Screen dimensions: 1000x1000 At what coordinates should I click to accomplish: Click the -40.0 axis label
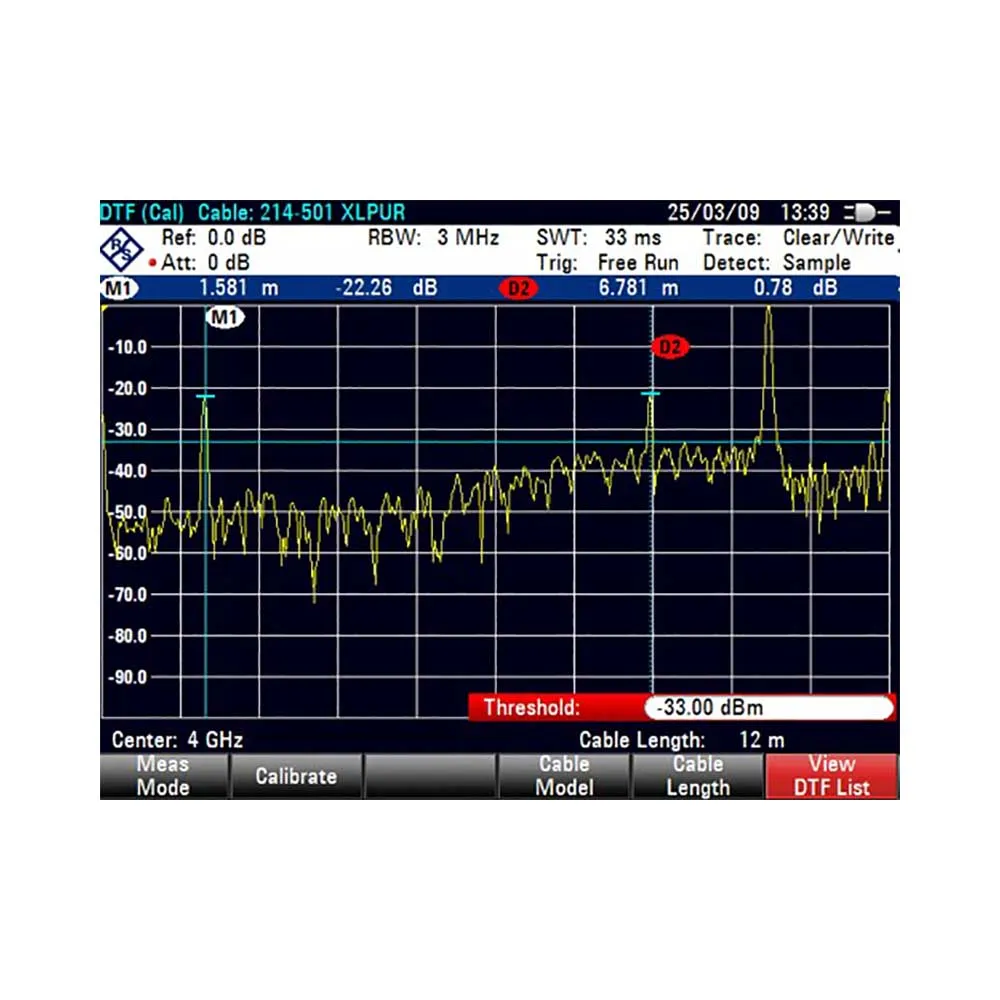(x=128, y=471)
